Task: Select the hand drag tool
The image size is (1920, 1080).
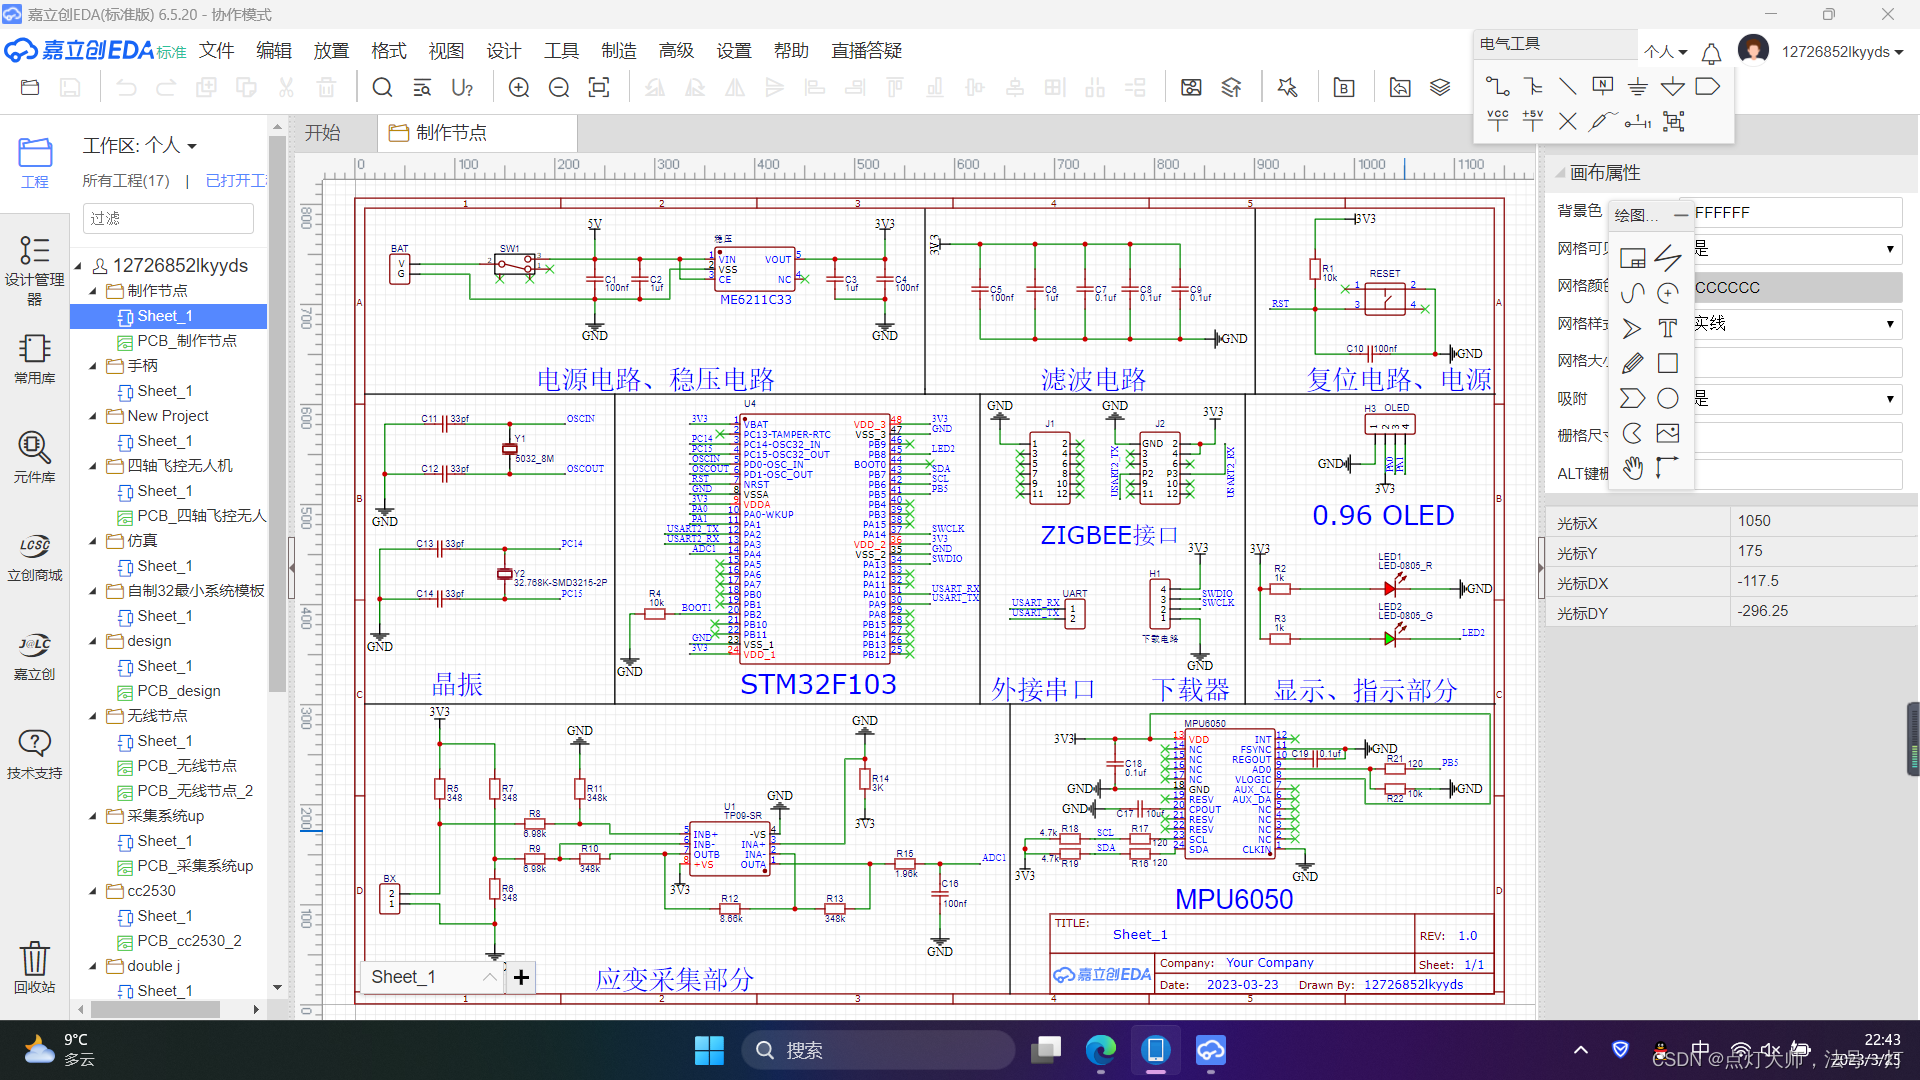Action: point(1632,467)
